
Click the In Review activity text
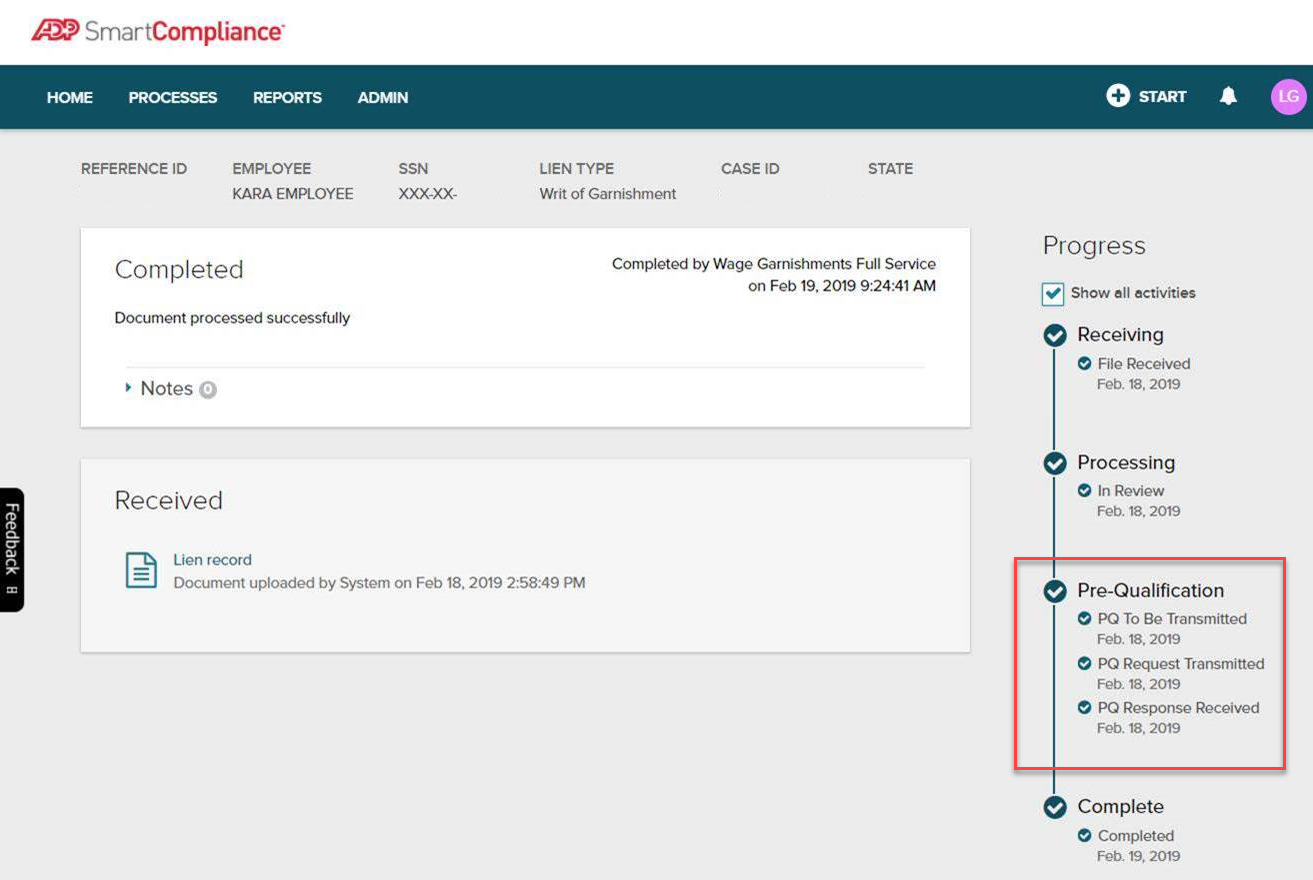1131,491
